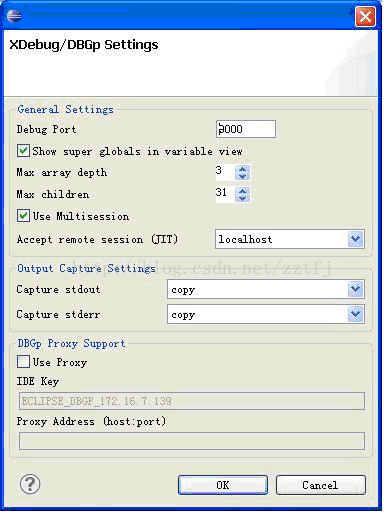
Task: Click the Max children value field
Action: [225, 194]
